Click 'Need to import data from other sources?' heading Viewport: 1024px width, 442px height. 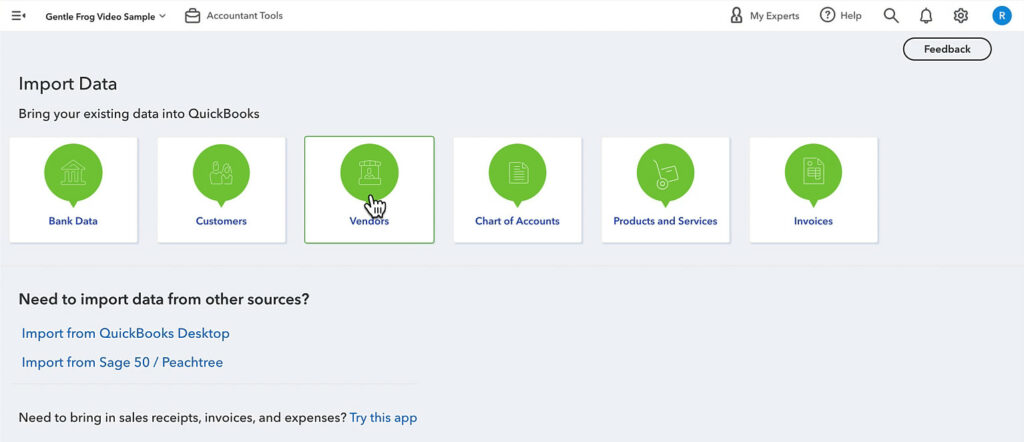pyautogui.click(x=164, y=300)
